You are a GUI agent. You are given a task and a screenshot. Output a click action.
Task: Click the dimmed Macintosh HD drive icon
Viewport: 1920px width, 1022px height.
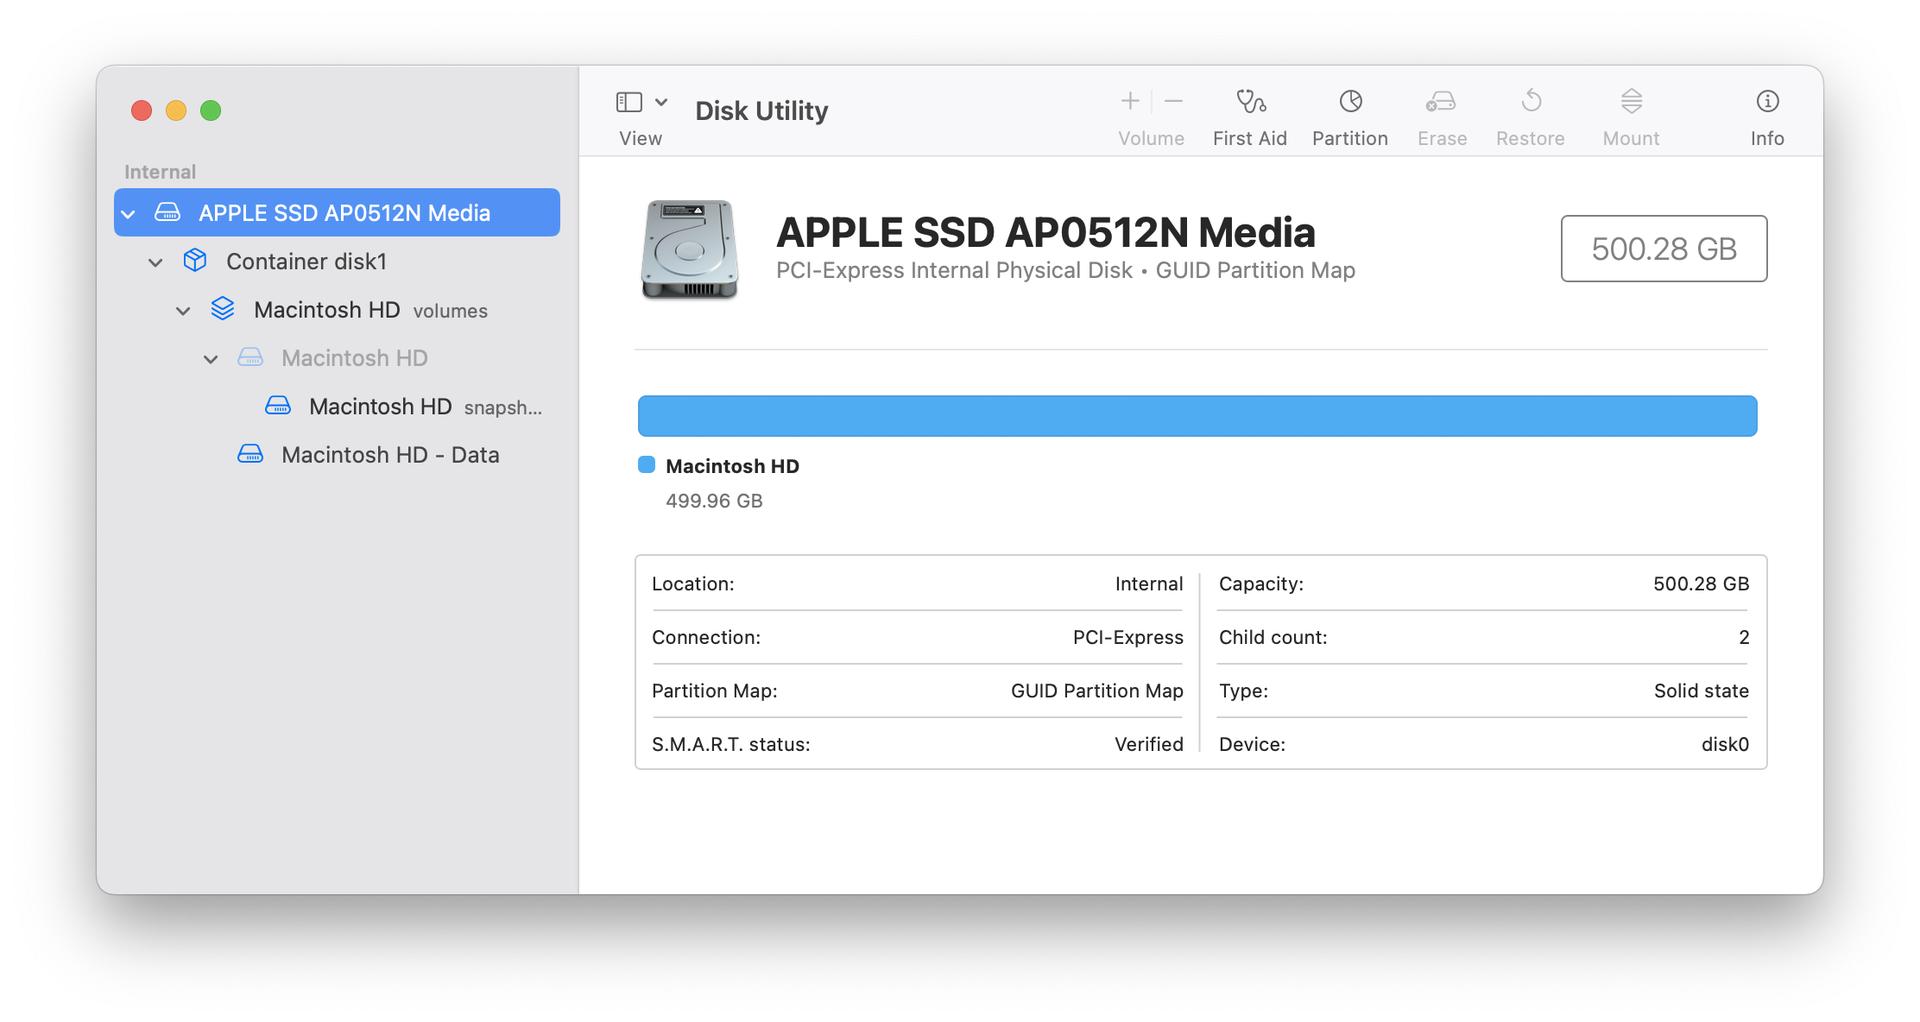[250, 358]
